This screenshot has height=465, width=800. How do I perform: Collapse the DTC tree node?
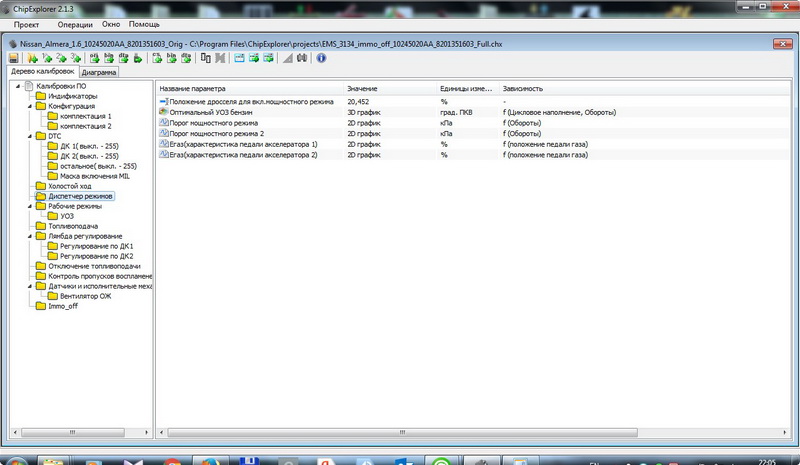tap(27, 136)
